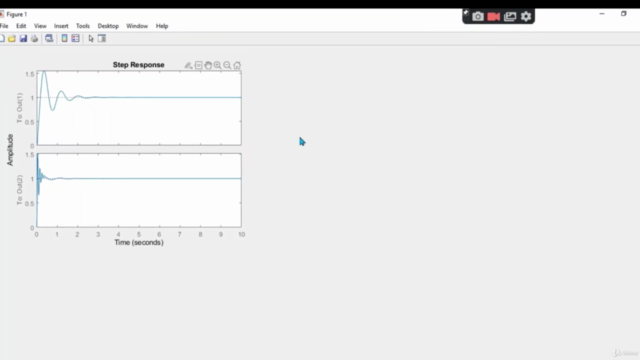Create a new figure from the toolbar

[x=2, y=38]
